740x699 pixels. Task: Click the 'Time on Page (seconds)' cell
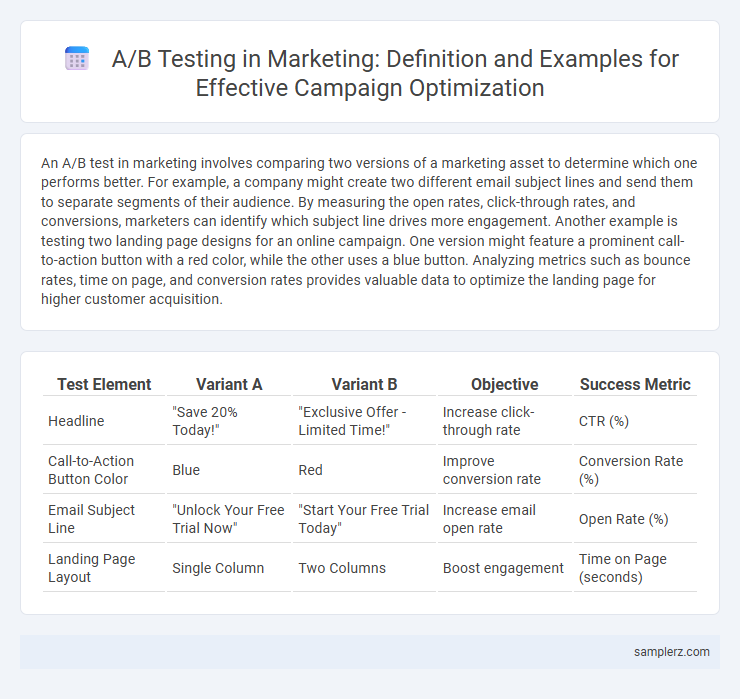click(635, 568)
